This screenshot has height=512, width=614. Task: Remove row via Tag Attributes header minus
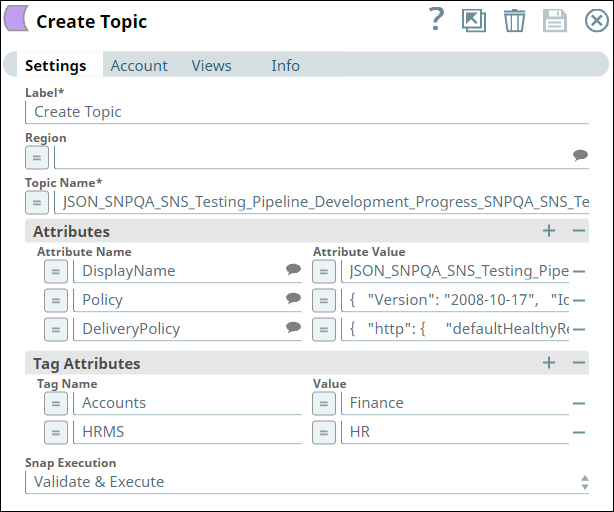click(x=579, y=362)
